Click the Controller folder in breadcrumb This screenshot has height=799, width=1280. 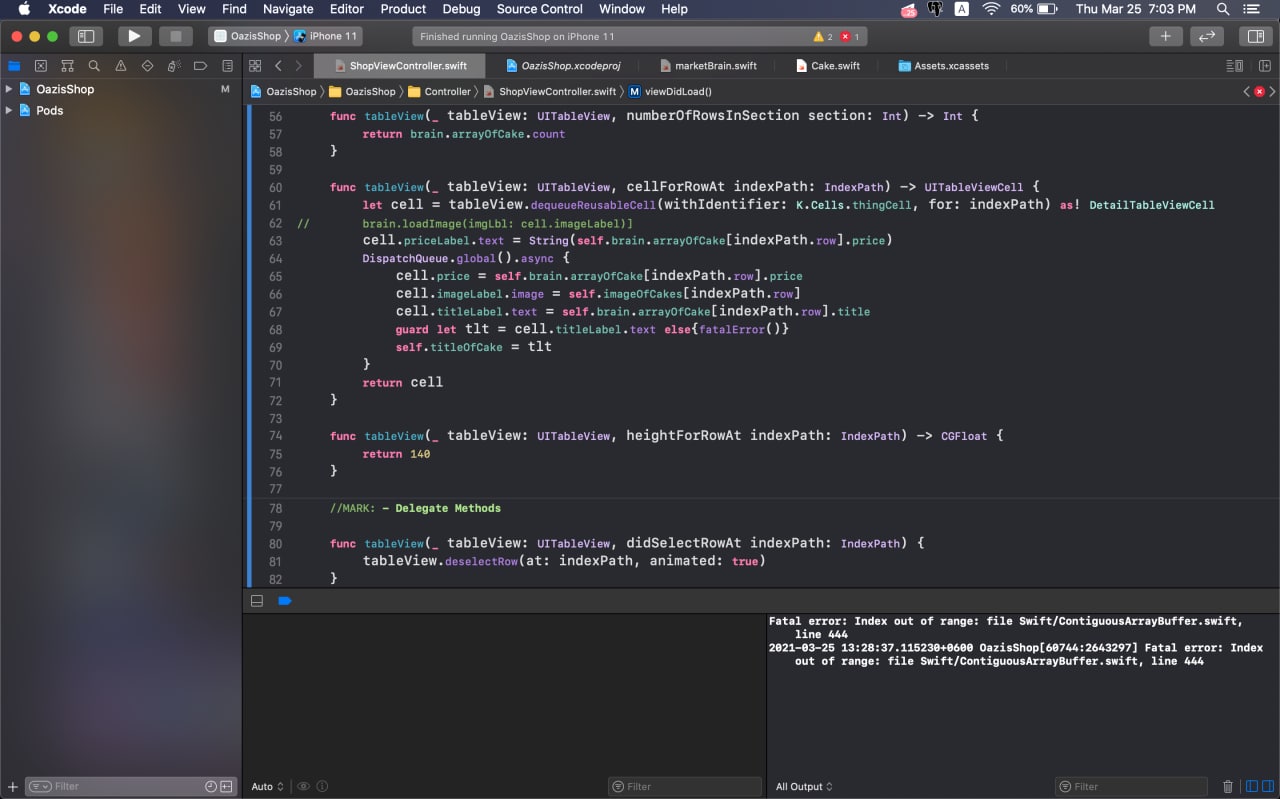[446, 91]
